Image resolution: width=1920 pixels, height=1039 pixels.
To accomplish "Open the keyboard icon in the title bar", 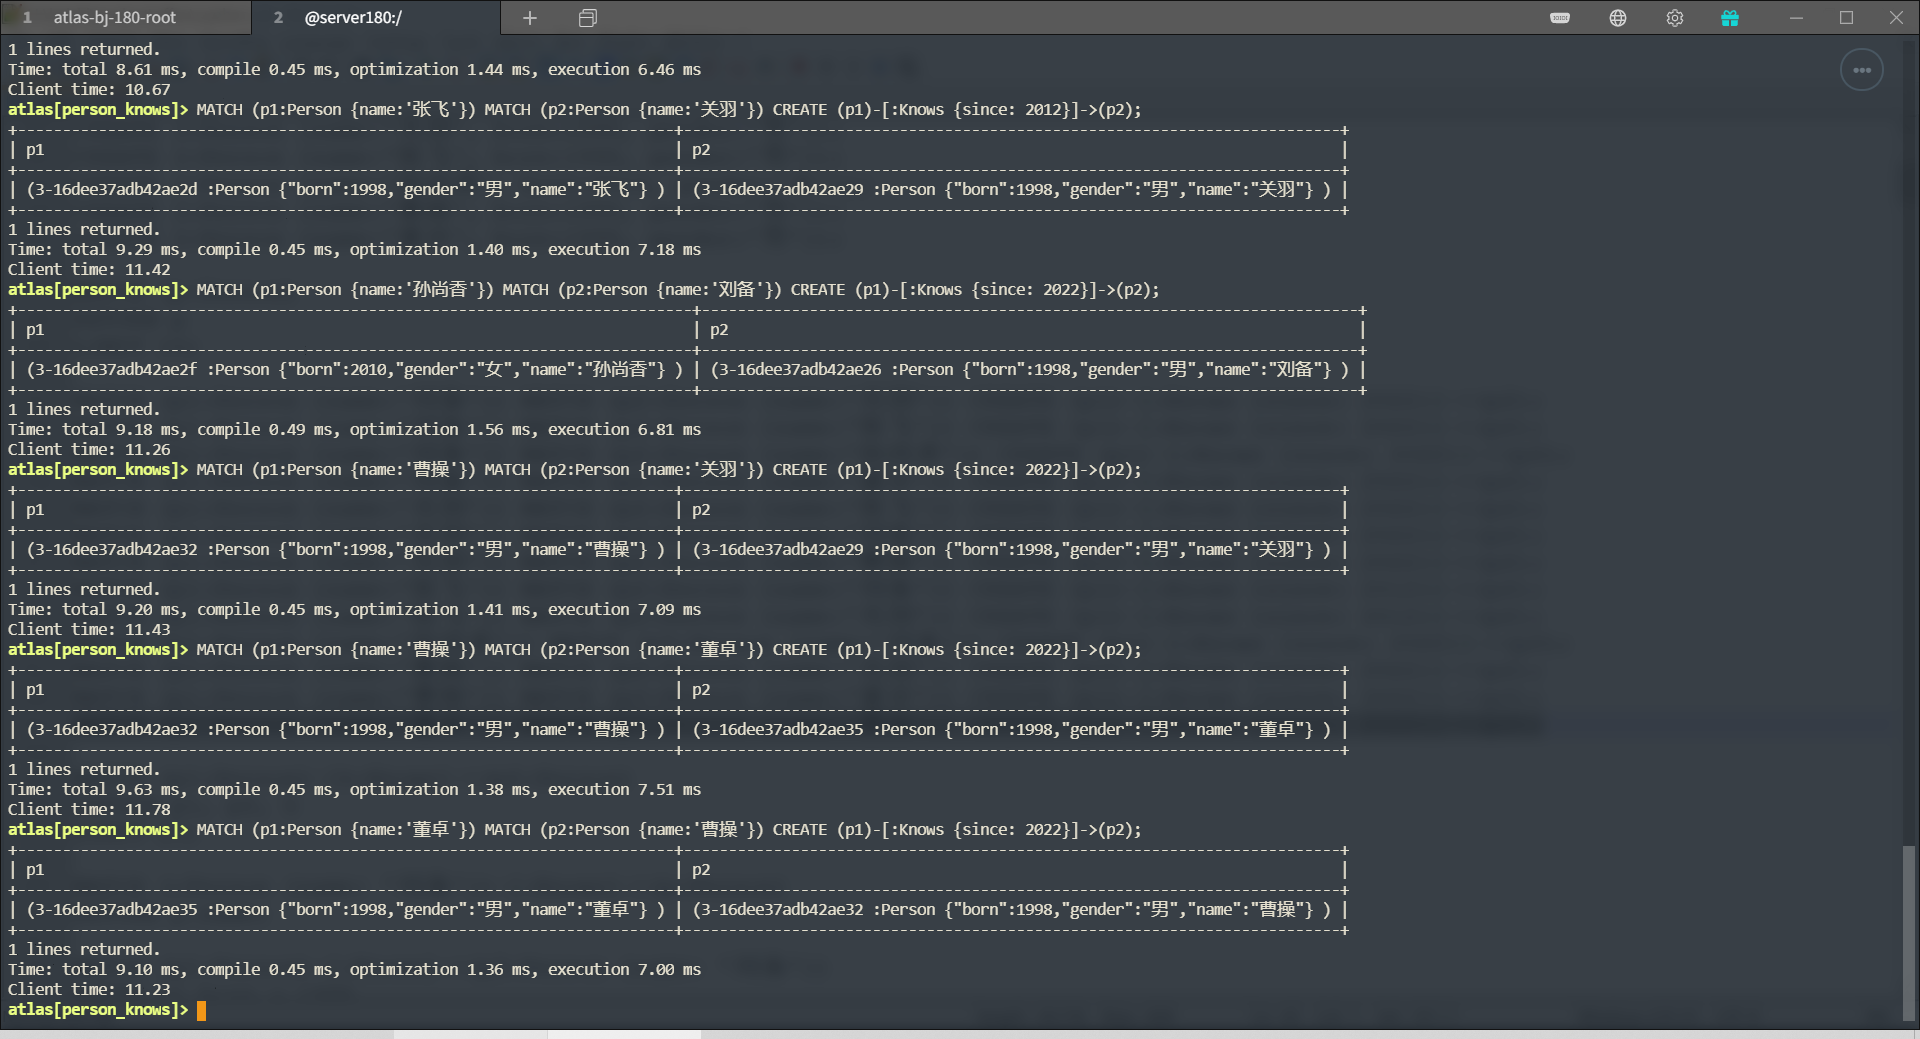I will (x=1560, y=18).
